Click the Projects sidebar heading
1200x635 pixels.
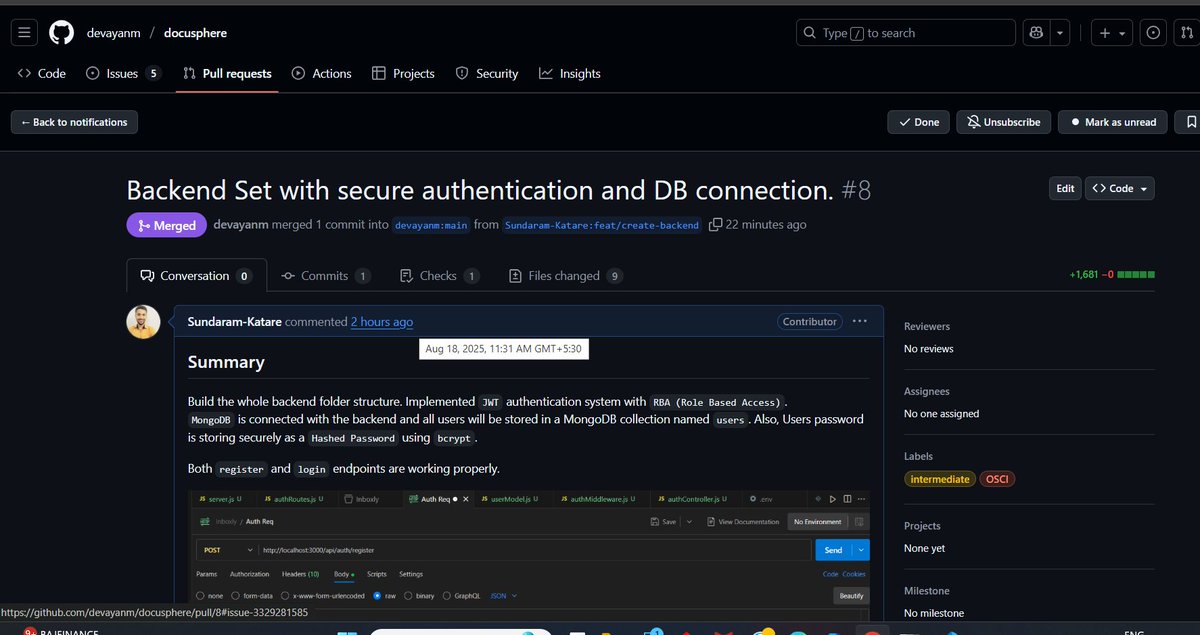(x=922, y=526)
